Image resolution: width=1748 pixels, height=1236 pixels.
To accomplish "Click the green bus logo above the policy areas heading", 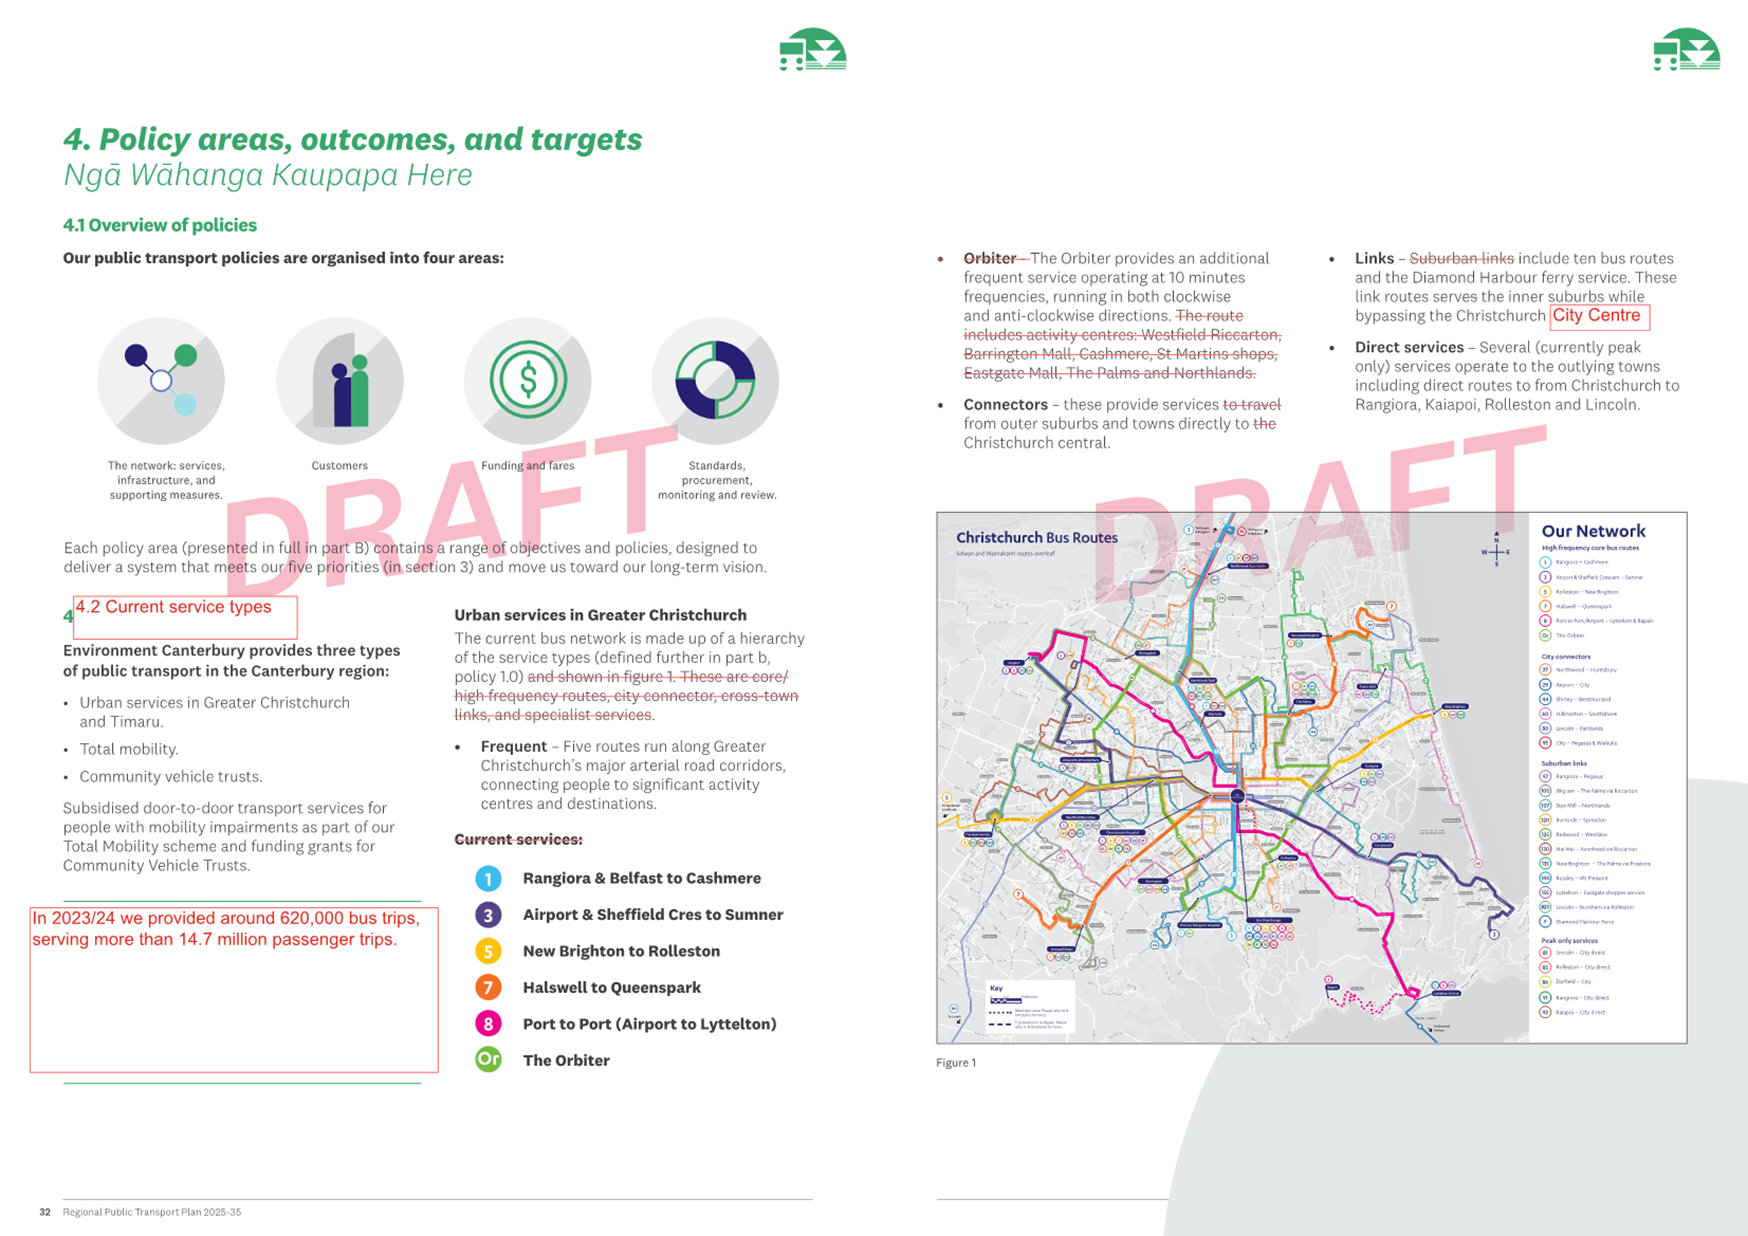I will [x=813, y=49].
